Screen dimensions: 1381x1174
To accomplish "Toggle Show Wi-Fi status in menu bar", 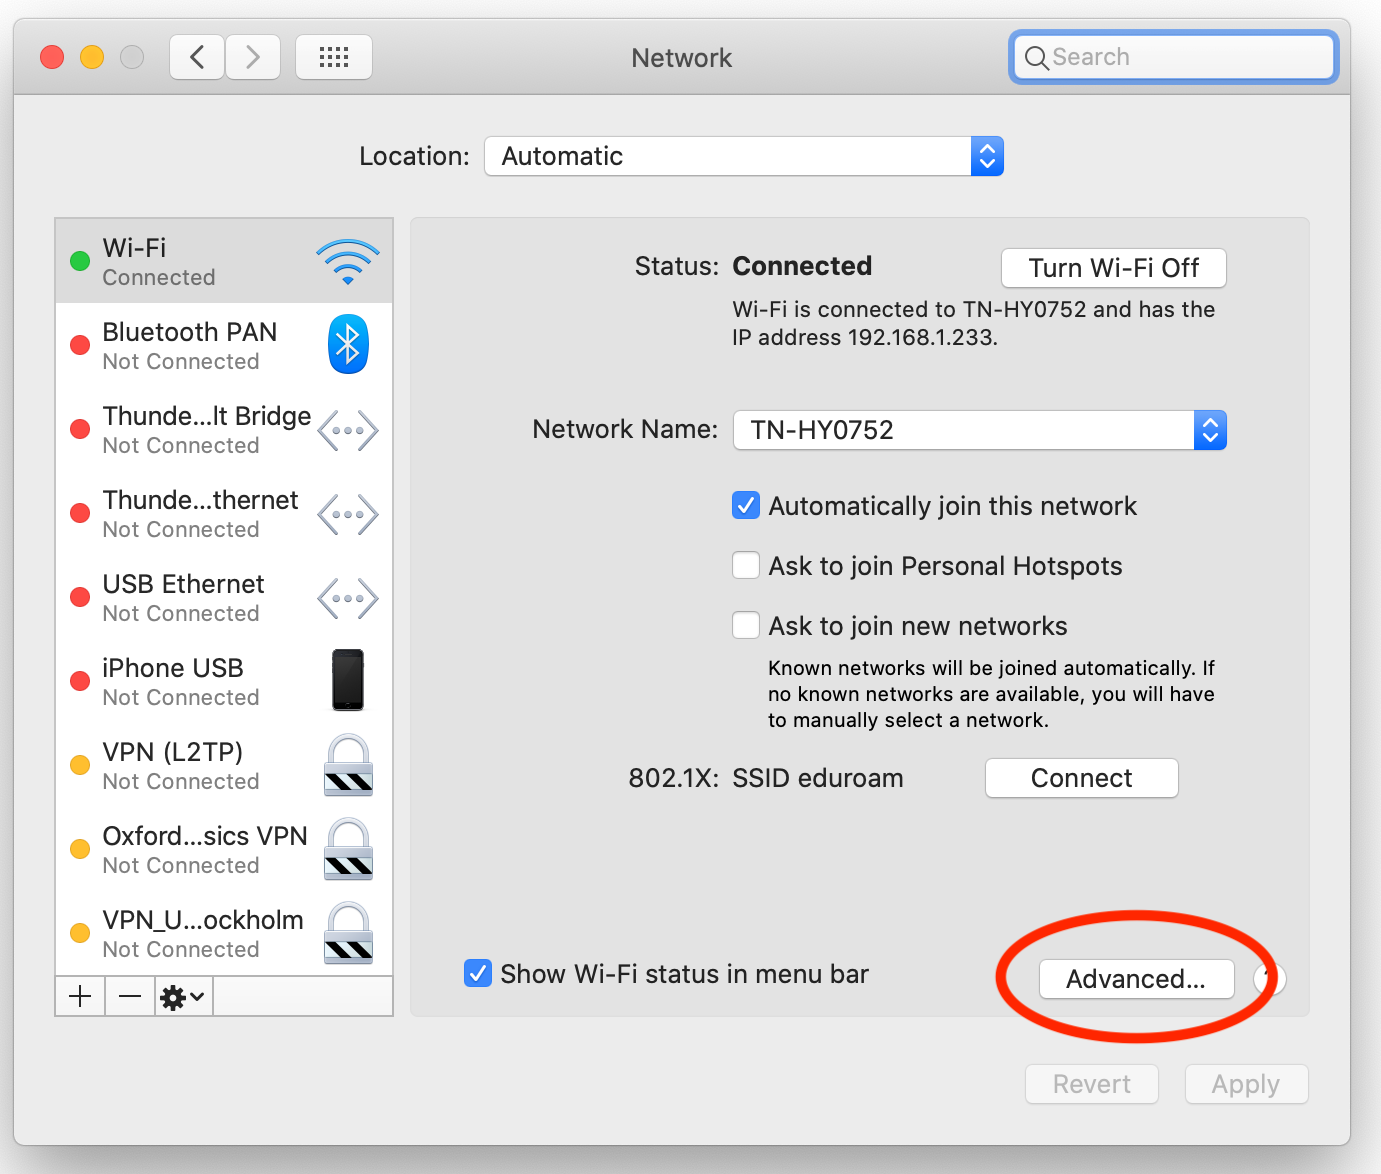I will [x=478, y=973].
